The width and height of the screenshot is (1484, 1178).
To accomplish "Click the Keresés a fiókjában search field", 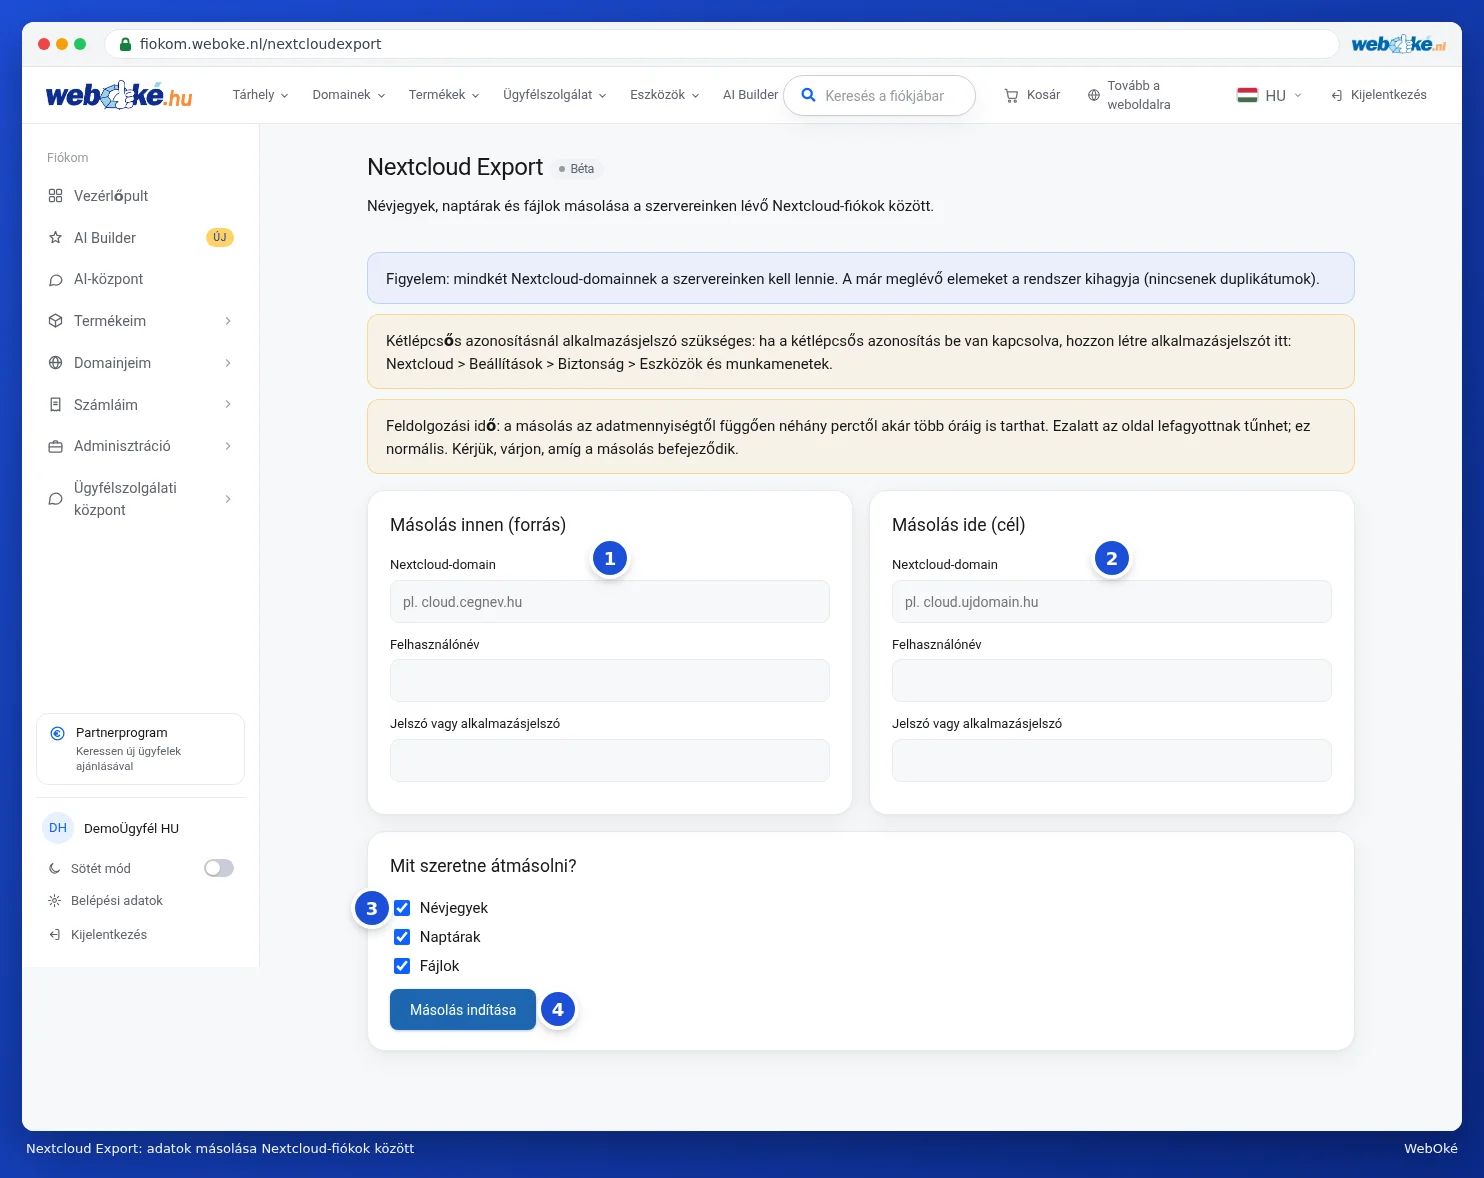I will click(879, 96).
